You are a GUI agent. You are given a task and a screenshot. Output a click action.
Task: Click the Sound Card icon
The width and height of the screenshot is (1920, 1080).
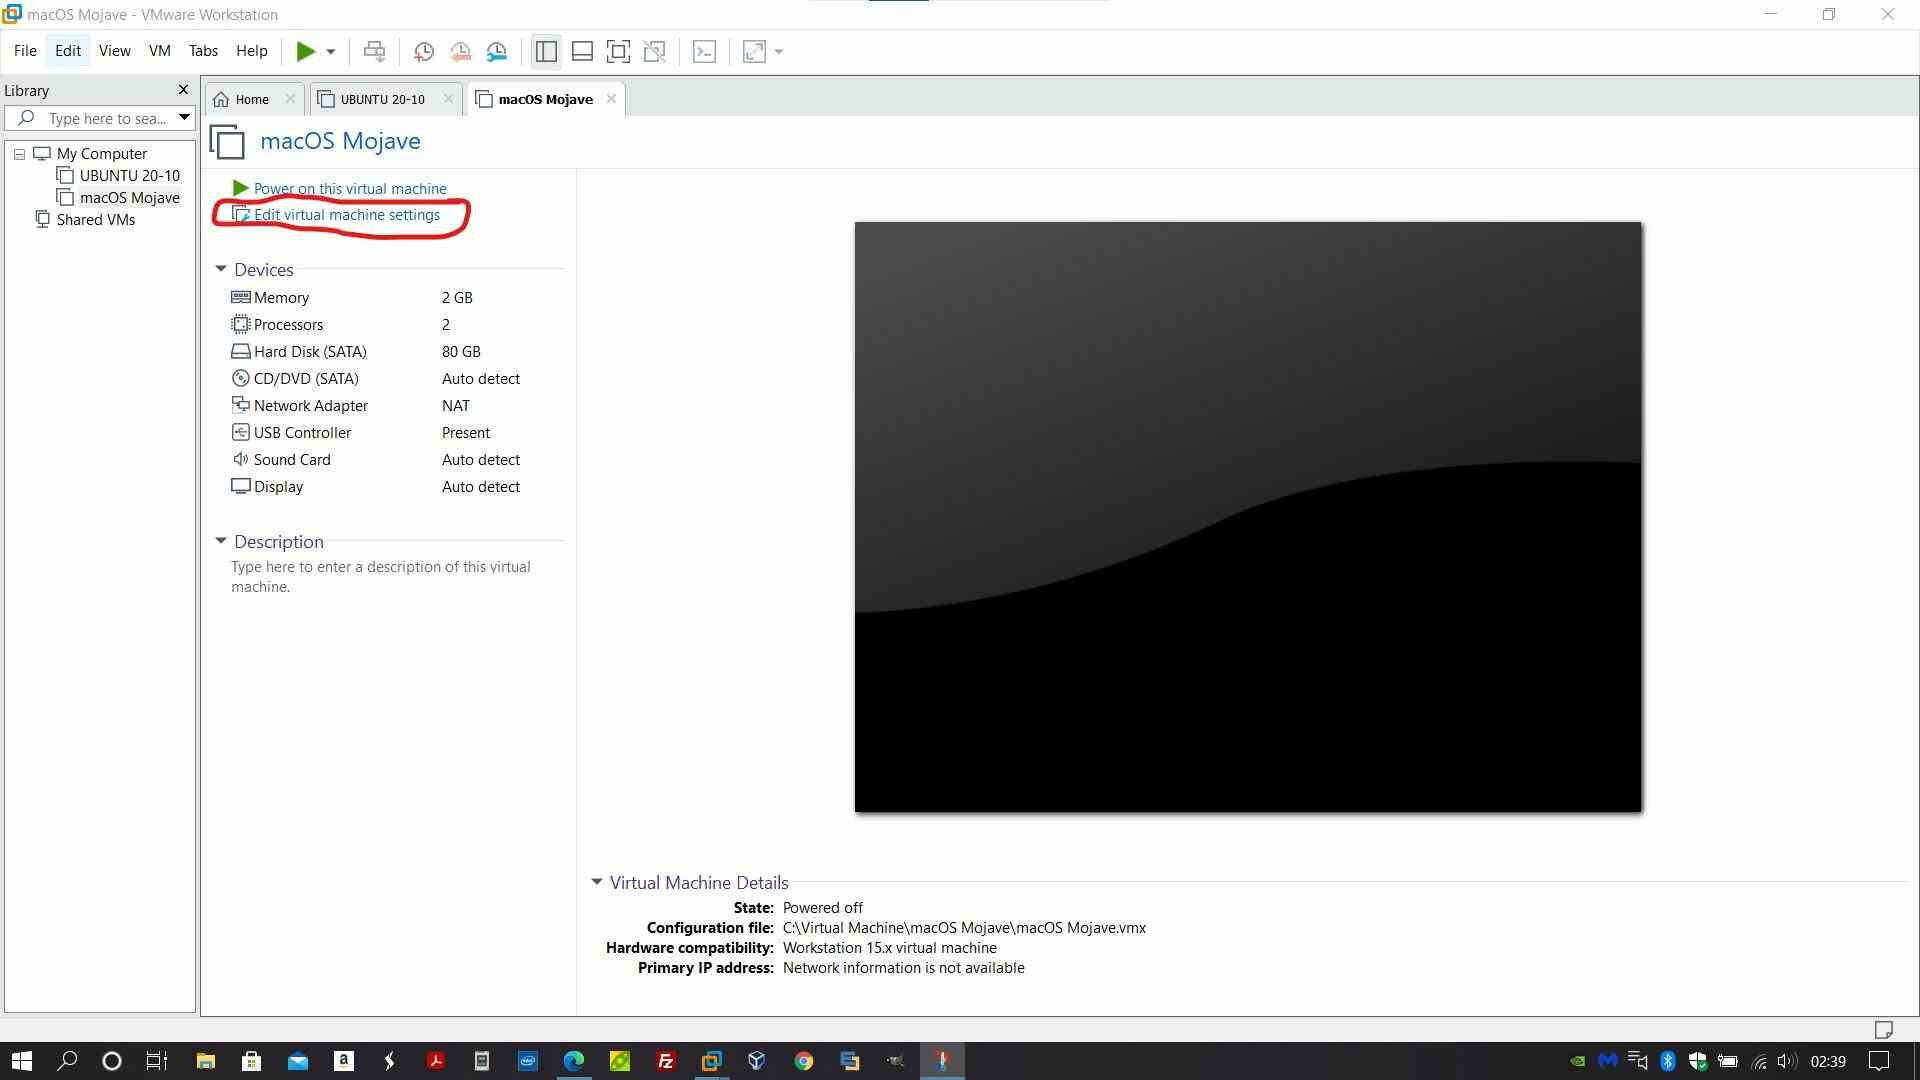pos(240,459)
